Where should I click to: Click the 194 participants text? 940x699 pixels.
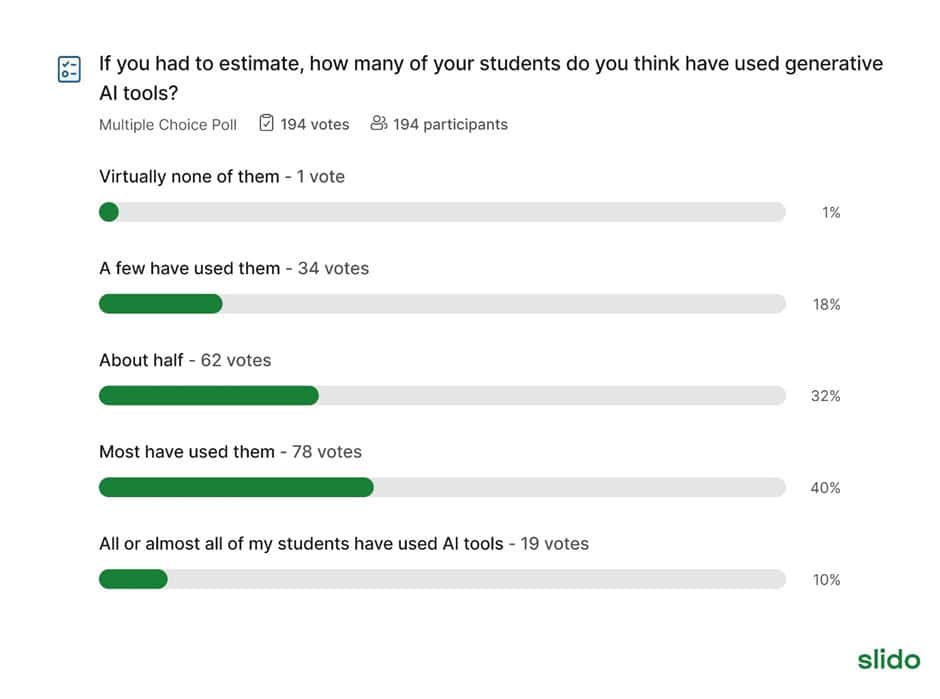[450, 124]
